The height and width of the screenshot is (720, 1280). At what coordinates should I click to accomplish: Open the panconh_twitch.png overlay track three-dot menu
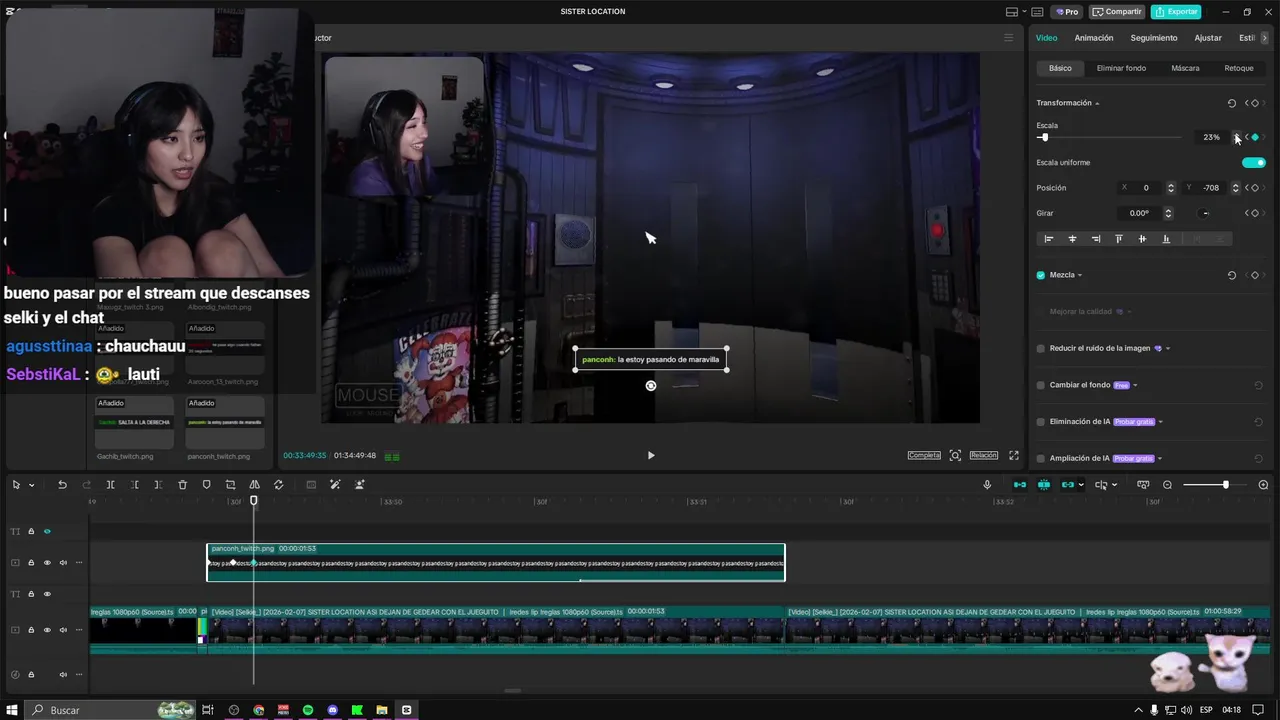79,562
